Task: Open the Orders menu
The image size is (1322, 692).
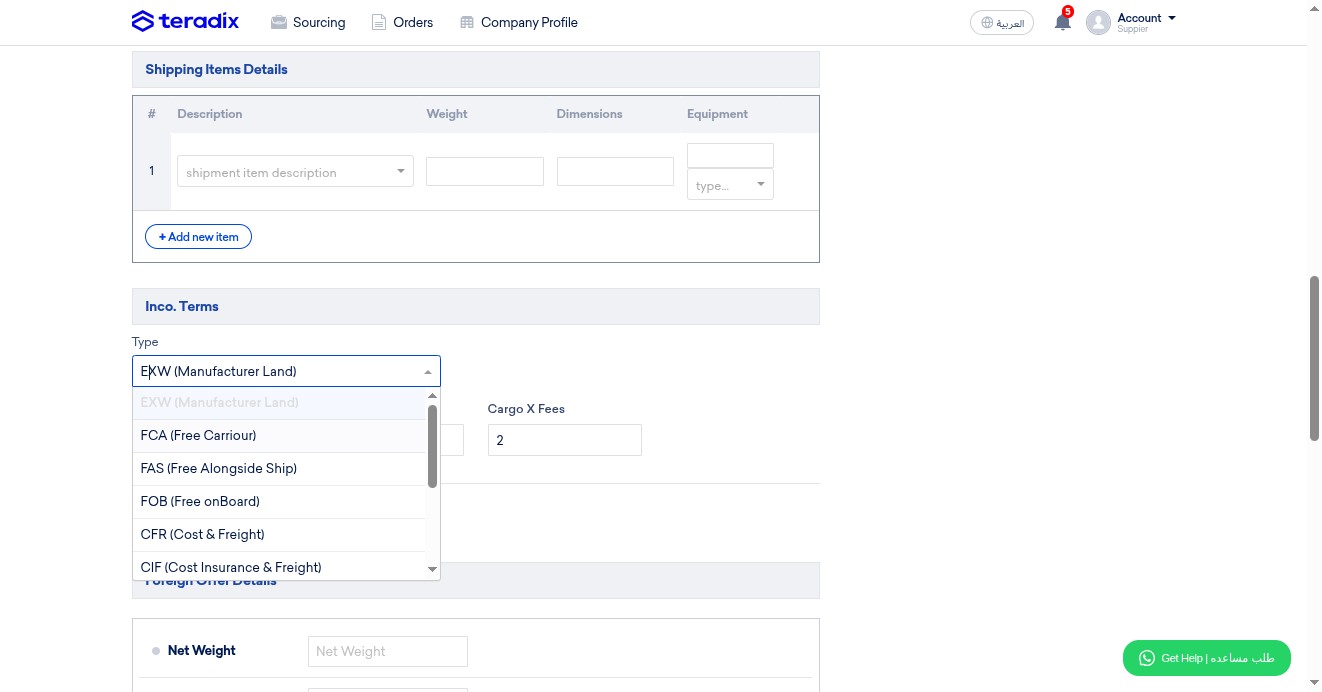Action: click(402, 22)
